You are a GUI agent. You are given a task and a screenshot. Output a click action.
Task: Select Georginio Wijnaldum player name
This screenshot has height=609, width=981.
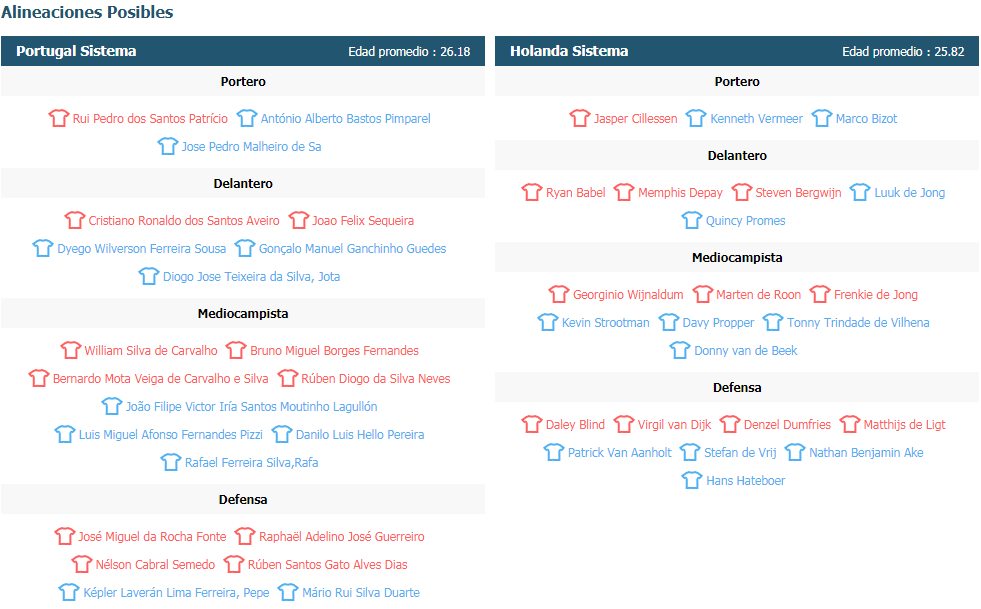(x=628, y=295)
